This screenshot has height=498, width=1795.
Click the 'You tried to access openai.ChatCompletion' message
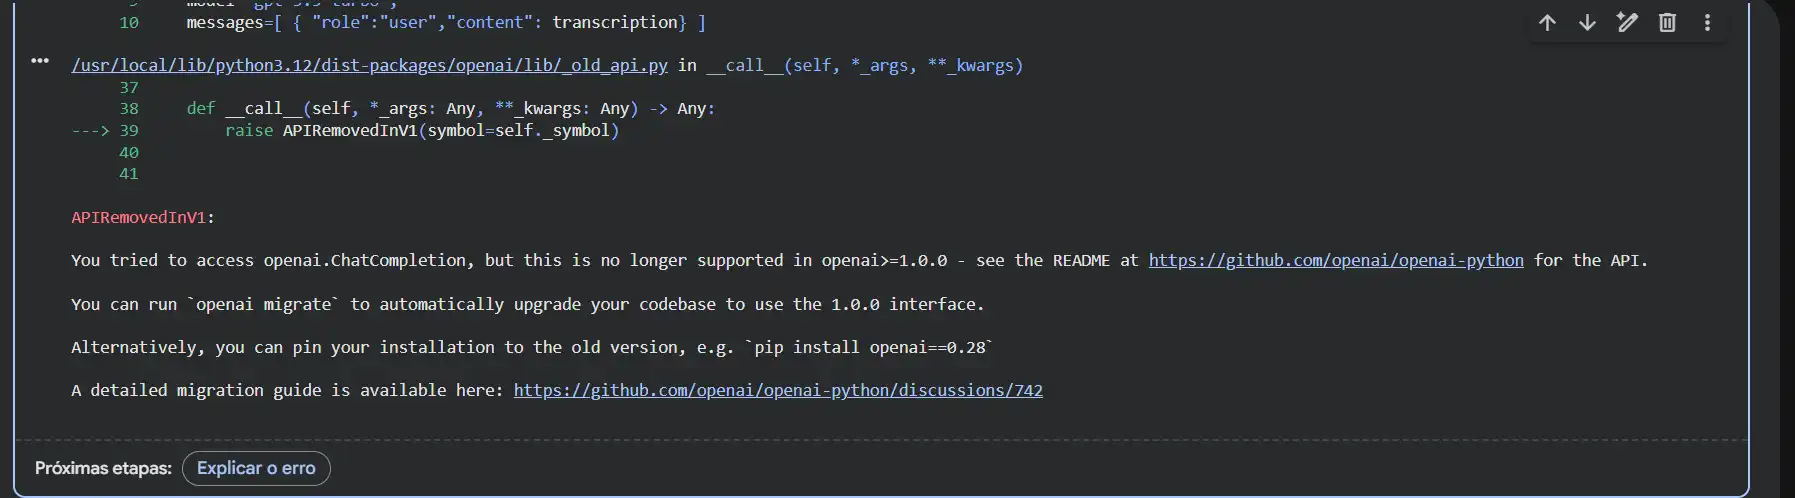(x=270, y=261)
